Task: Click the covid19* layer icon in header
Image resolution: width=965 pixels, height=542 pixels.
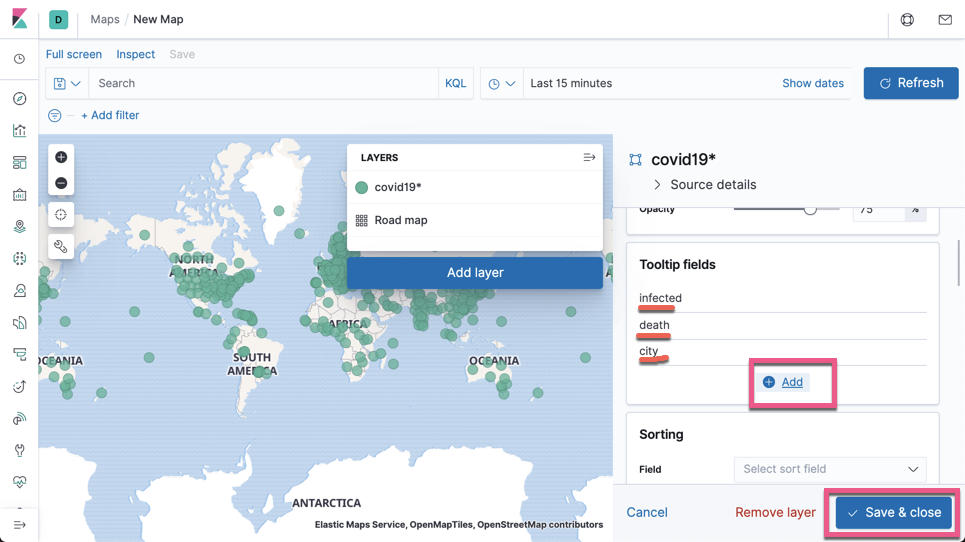Action: (x=635, y=160)
